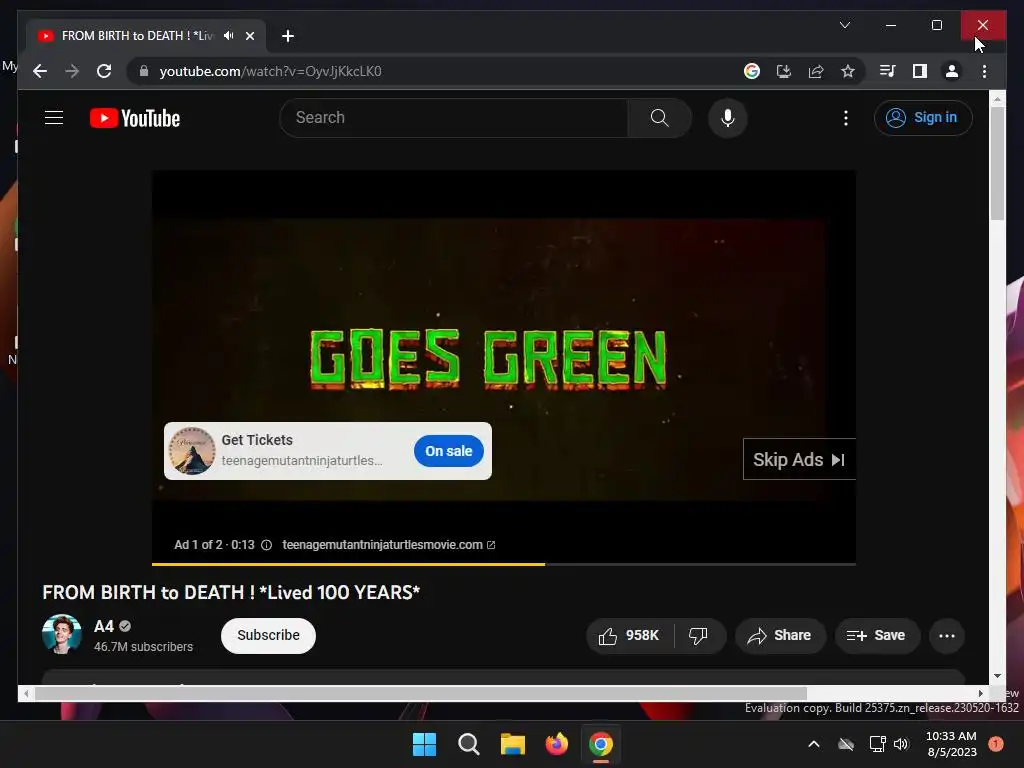Launch Firefox from taskbar
Image resolution: width=1024 pixels, height=768 pixels.
click(556, 744)
